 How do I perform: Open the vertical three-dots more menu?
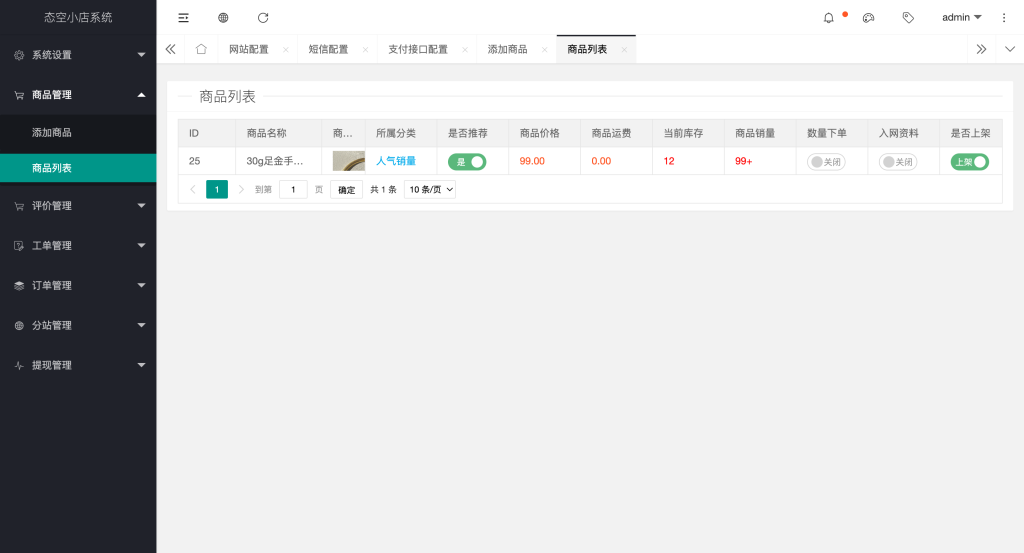click(1004, 18)
